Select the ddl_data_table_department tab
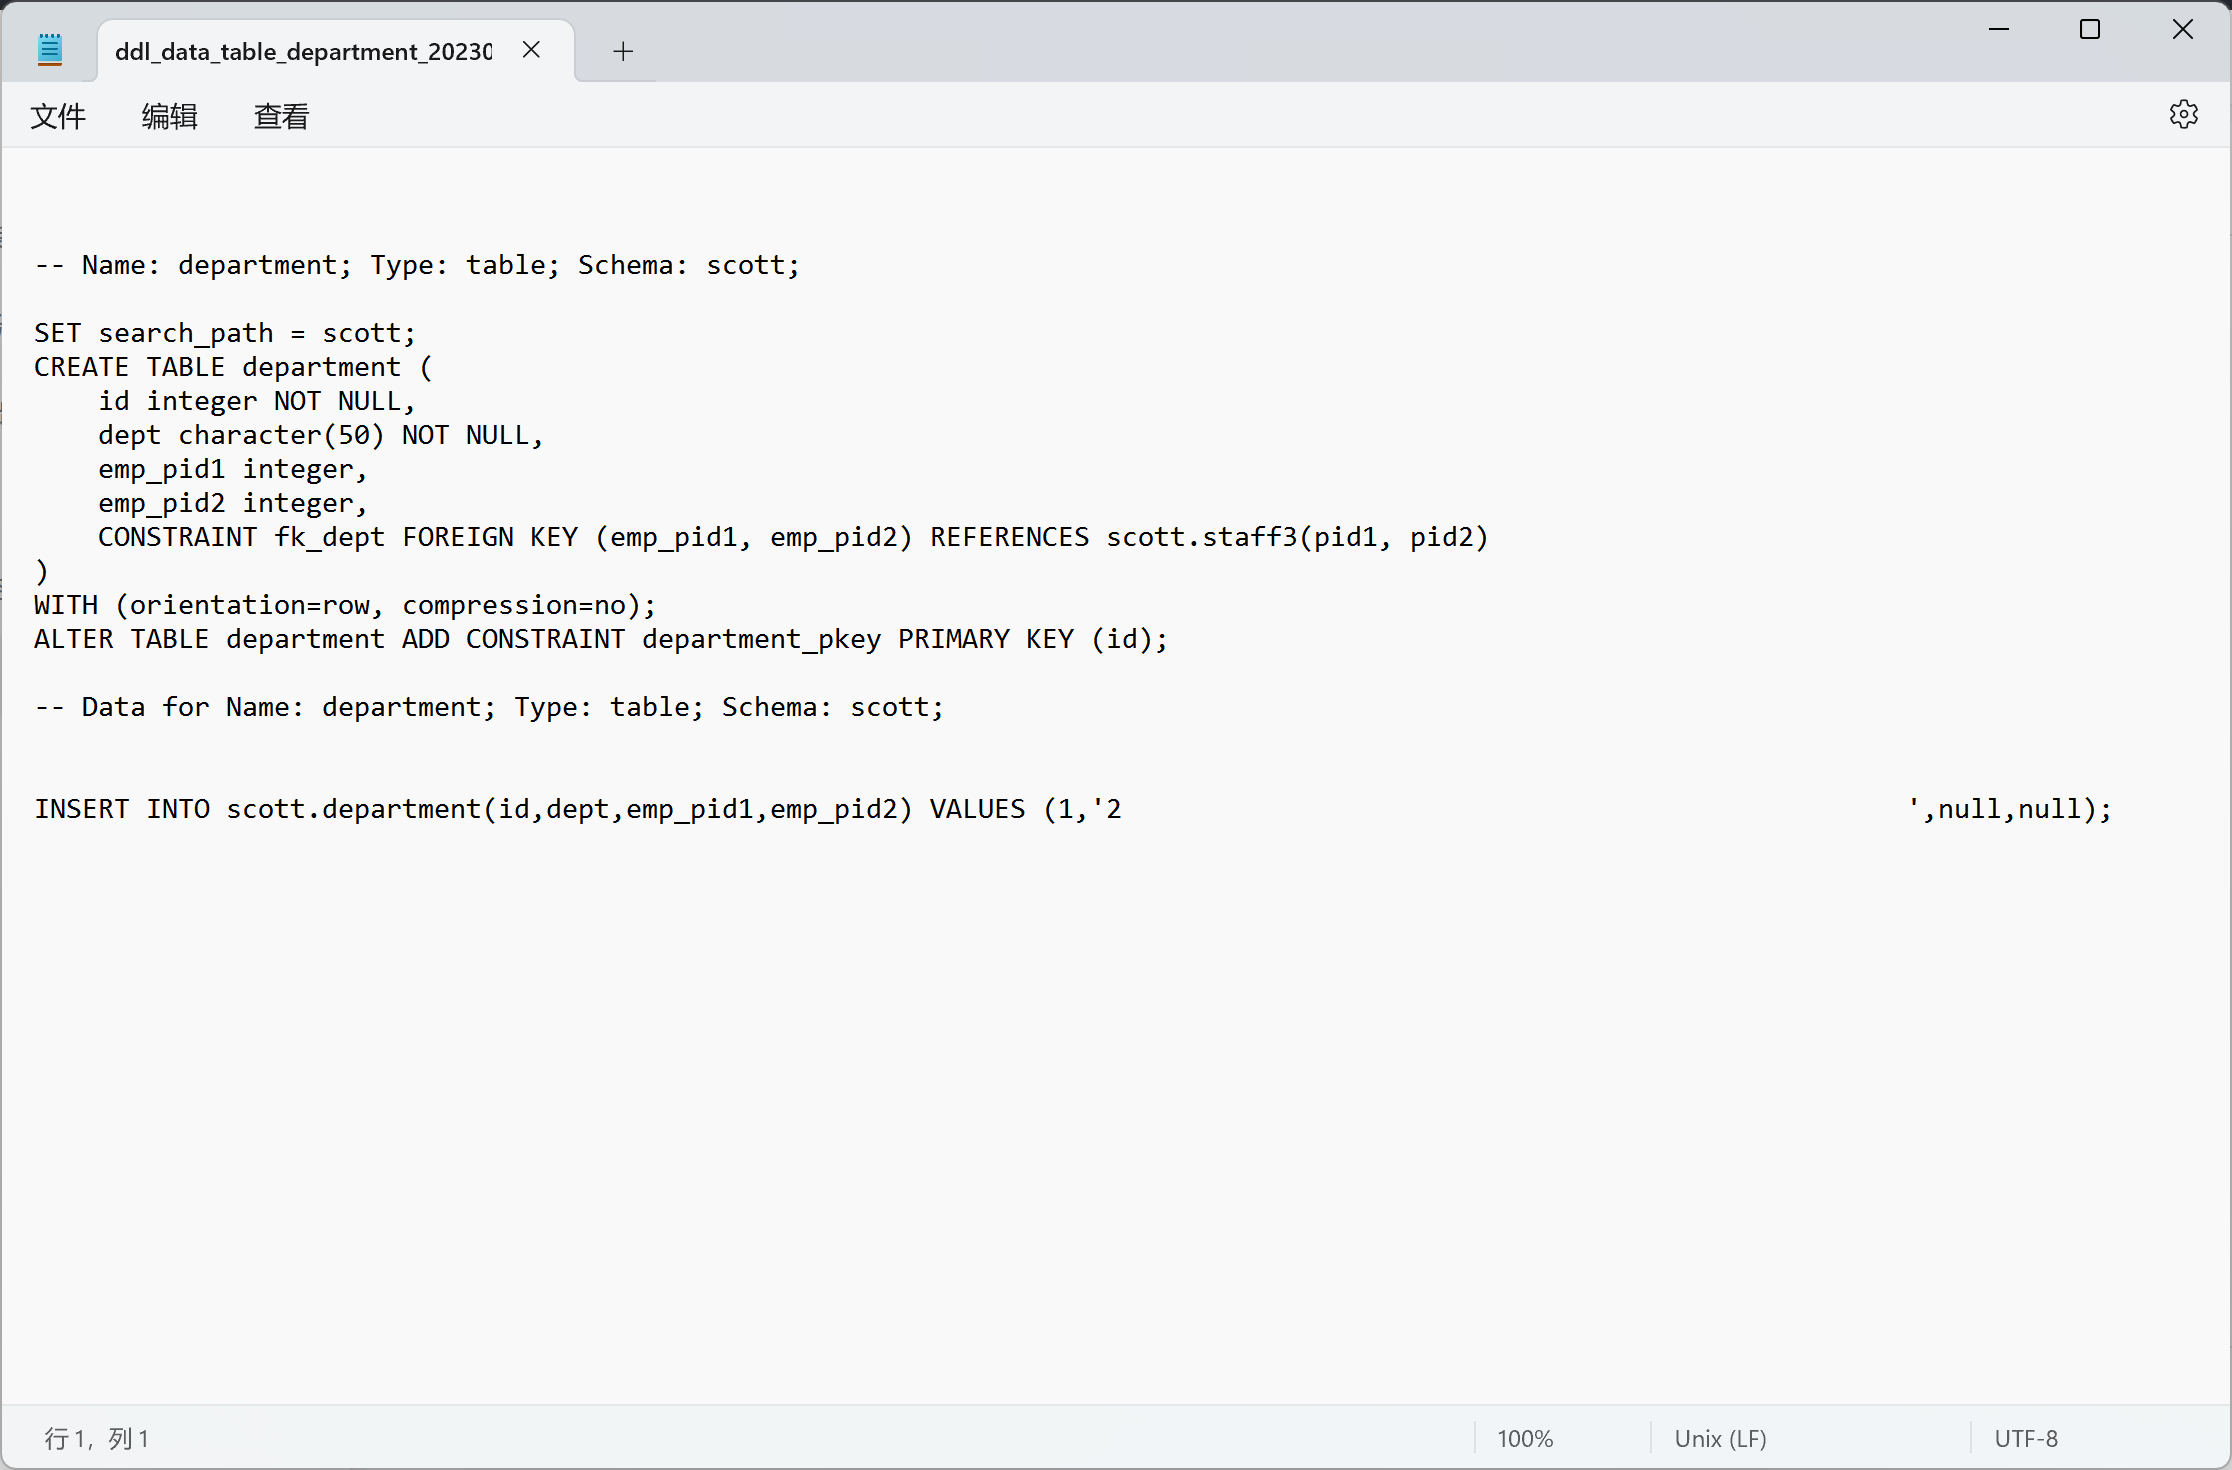The height and width of the screenshot is (1470, 2232). point(303,51)
